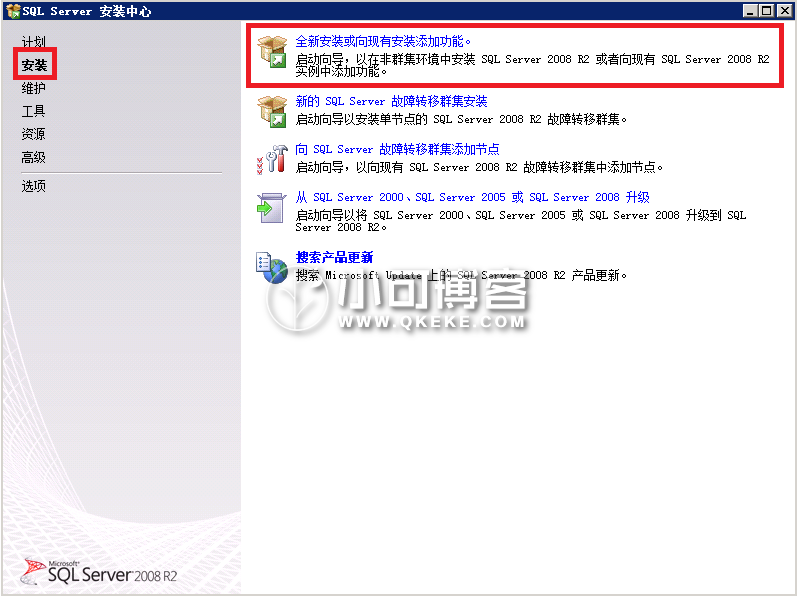Select the 安装 page in the sidebar
797x596 pixels.
pyautogui.click(x=34, y=65)
